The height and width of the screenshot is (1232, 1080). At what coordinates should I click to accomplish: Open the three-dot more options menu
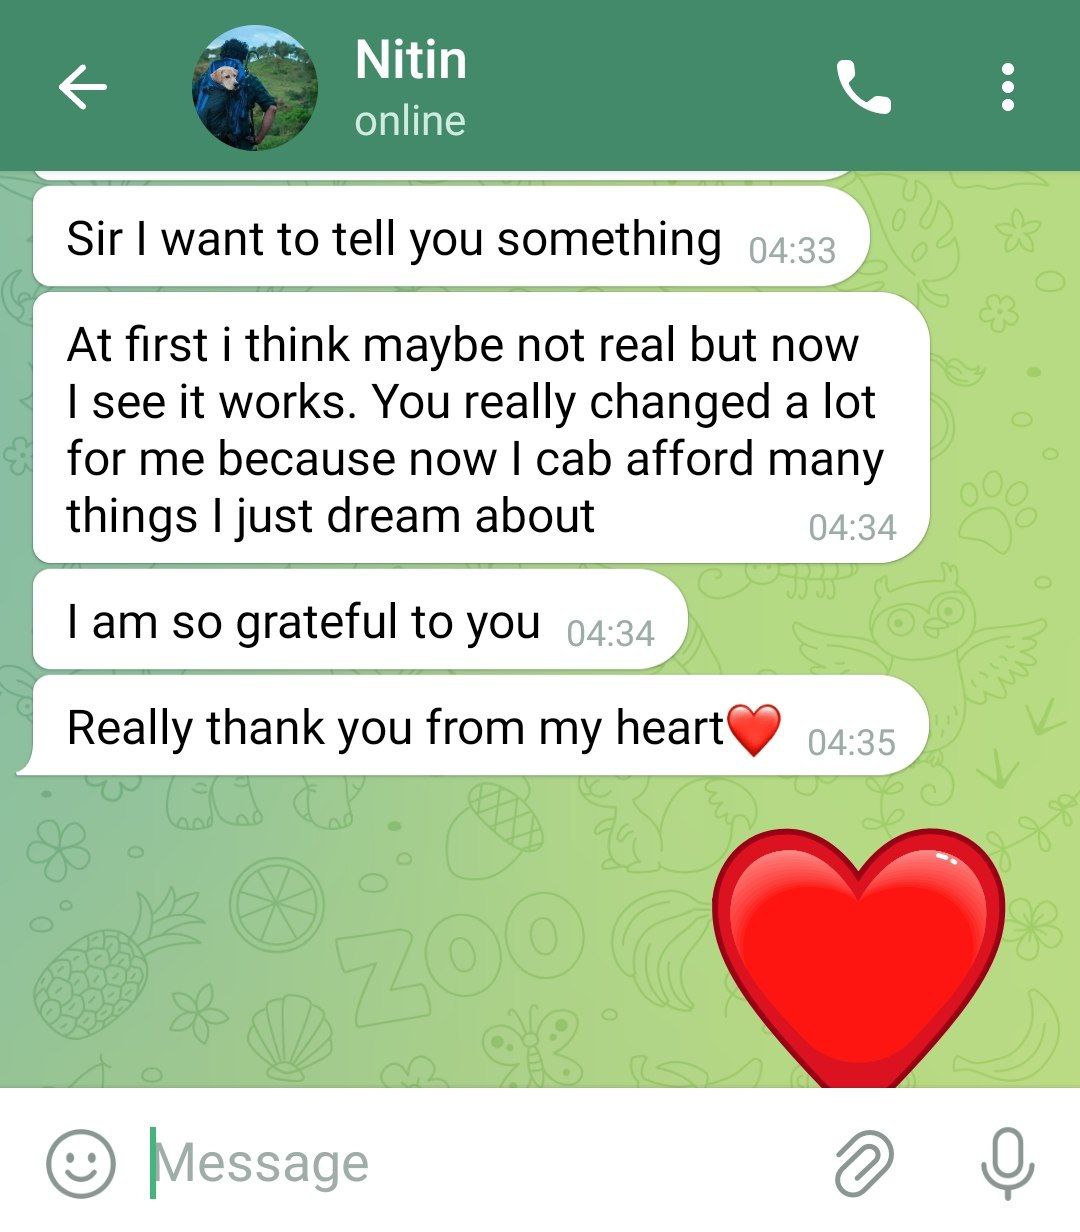[x=1008, y=87]
